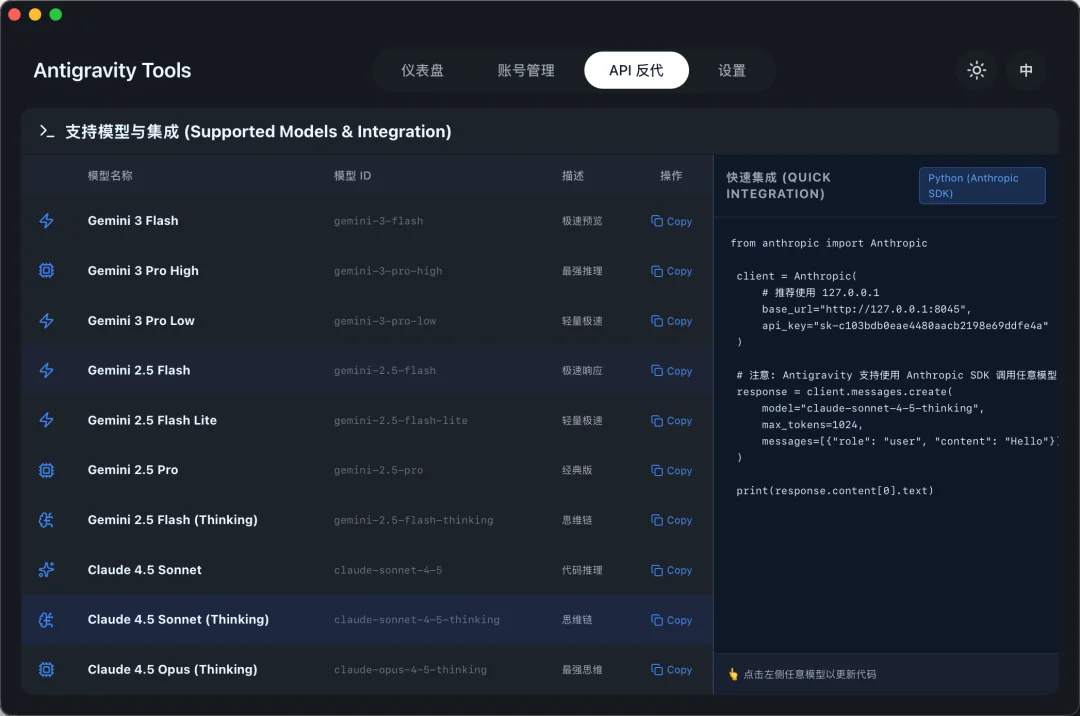Open the Python (Anthropic SDK) selector

tap(981, 185)
